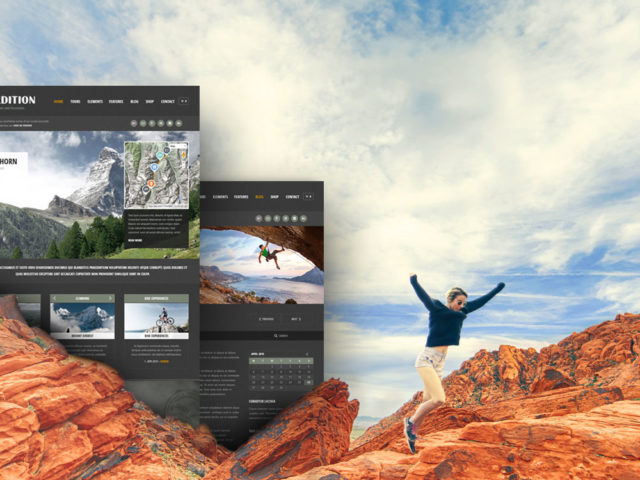Image resolution: width=640 pixels, height=480 pixels.
Task: Click the orange map marker pin
Action: (151, 184)
